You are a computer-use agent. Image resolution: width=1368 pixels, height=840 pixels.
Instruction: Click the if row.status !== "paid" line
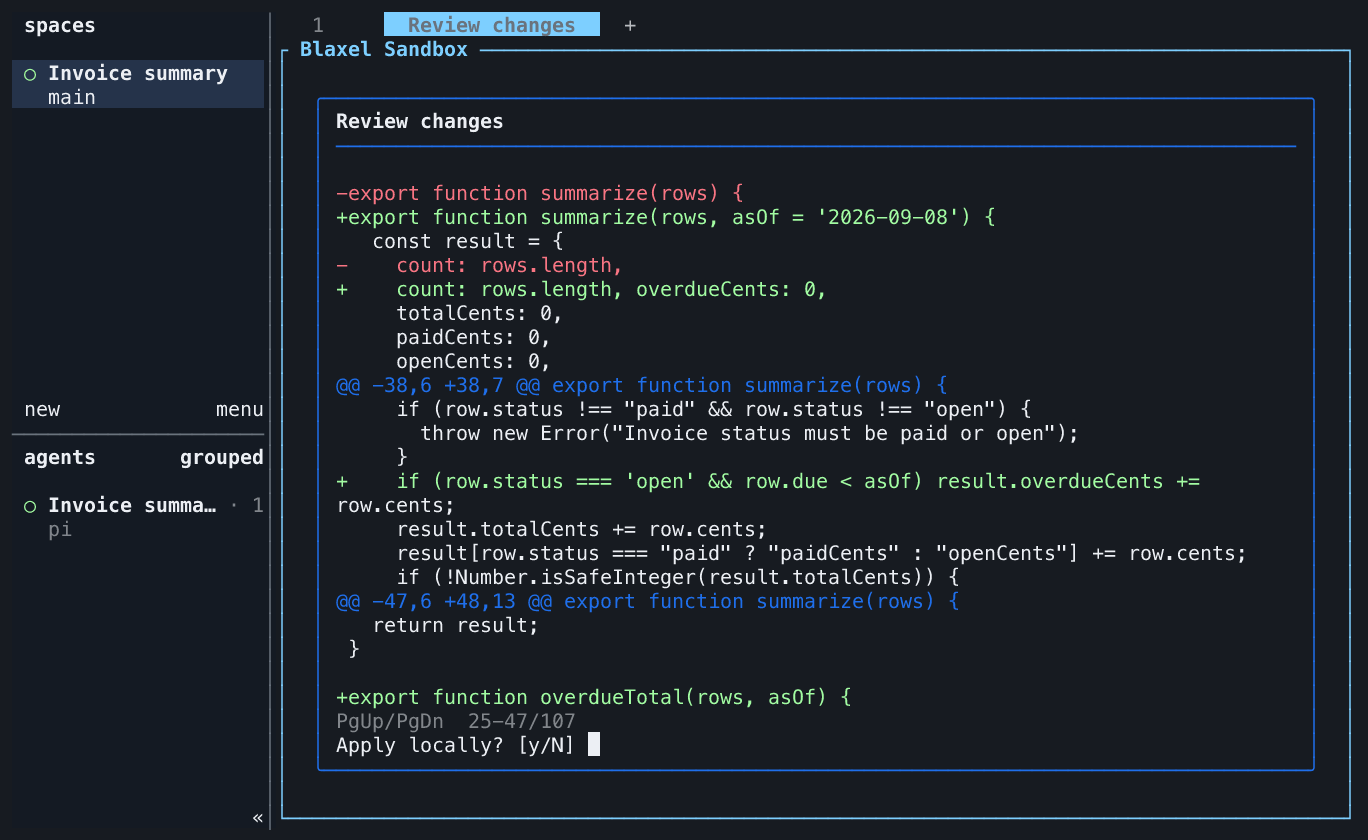(x=714, y=410)
